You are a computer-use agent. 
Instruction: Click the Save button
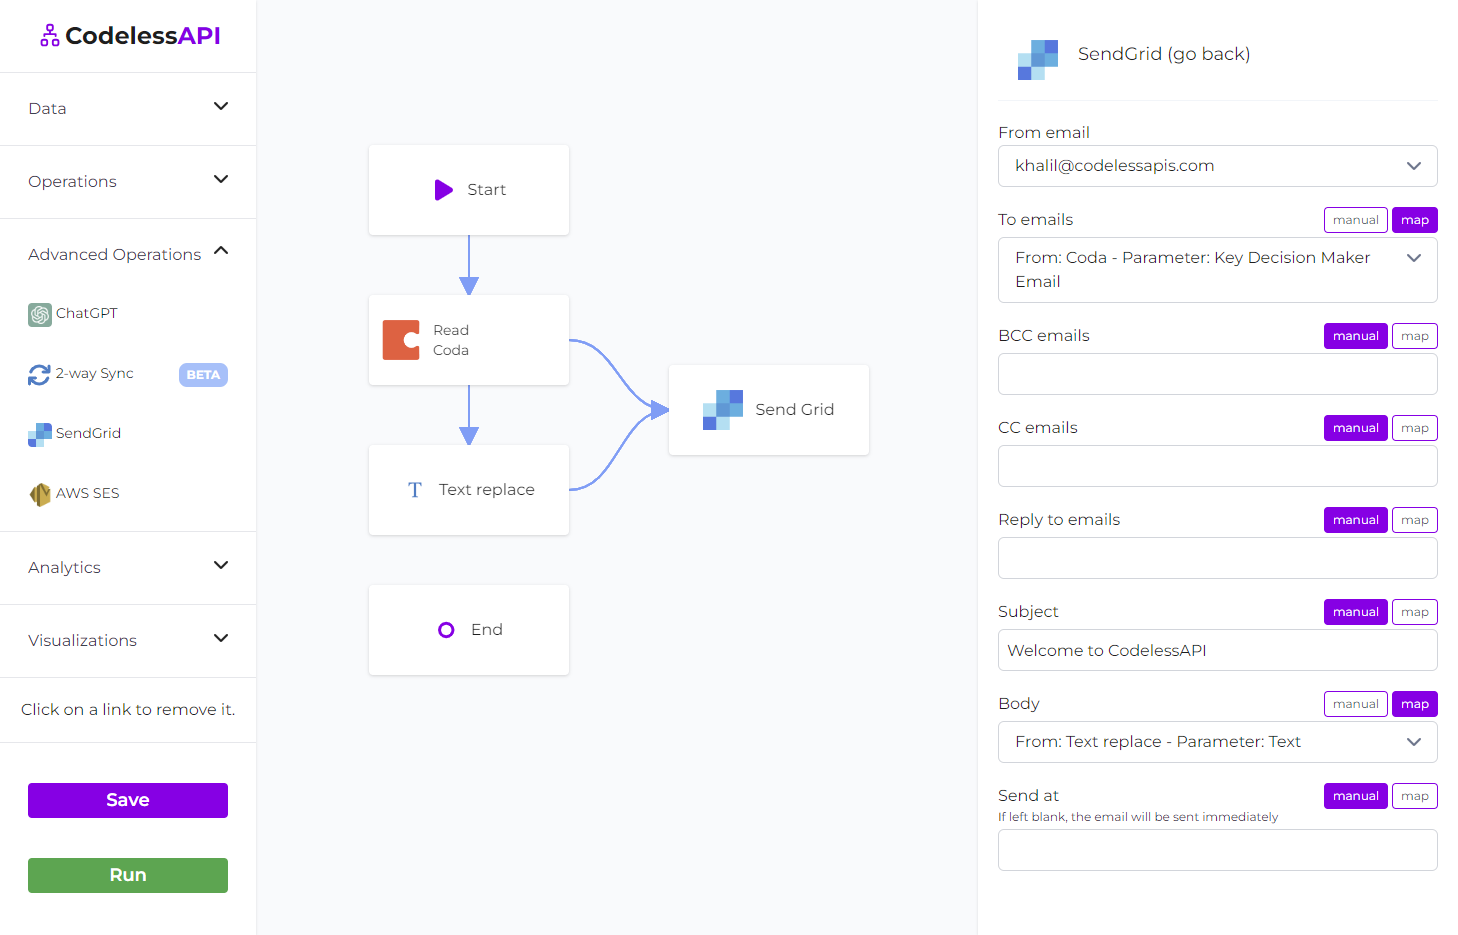coord(128,800)
